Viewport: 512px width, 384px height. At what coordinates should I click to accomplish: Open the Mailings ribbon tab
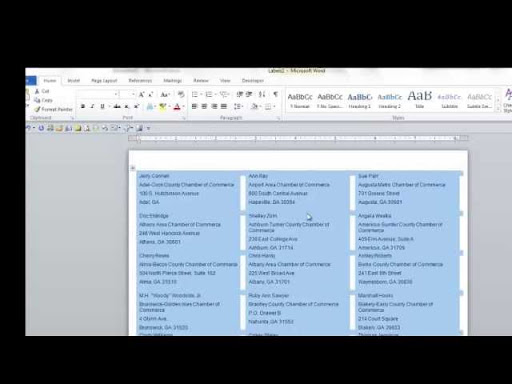pos(173,81)
